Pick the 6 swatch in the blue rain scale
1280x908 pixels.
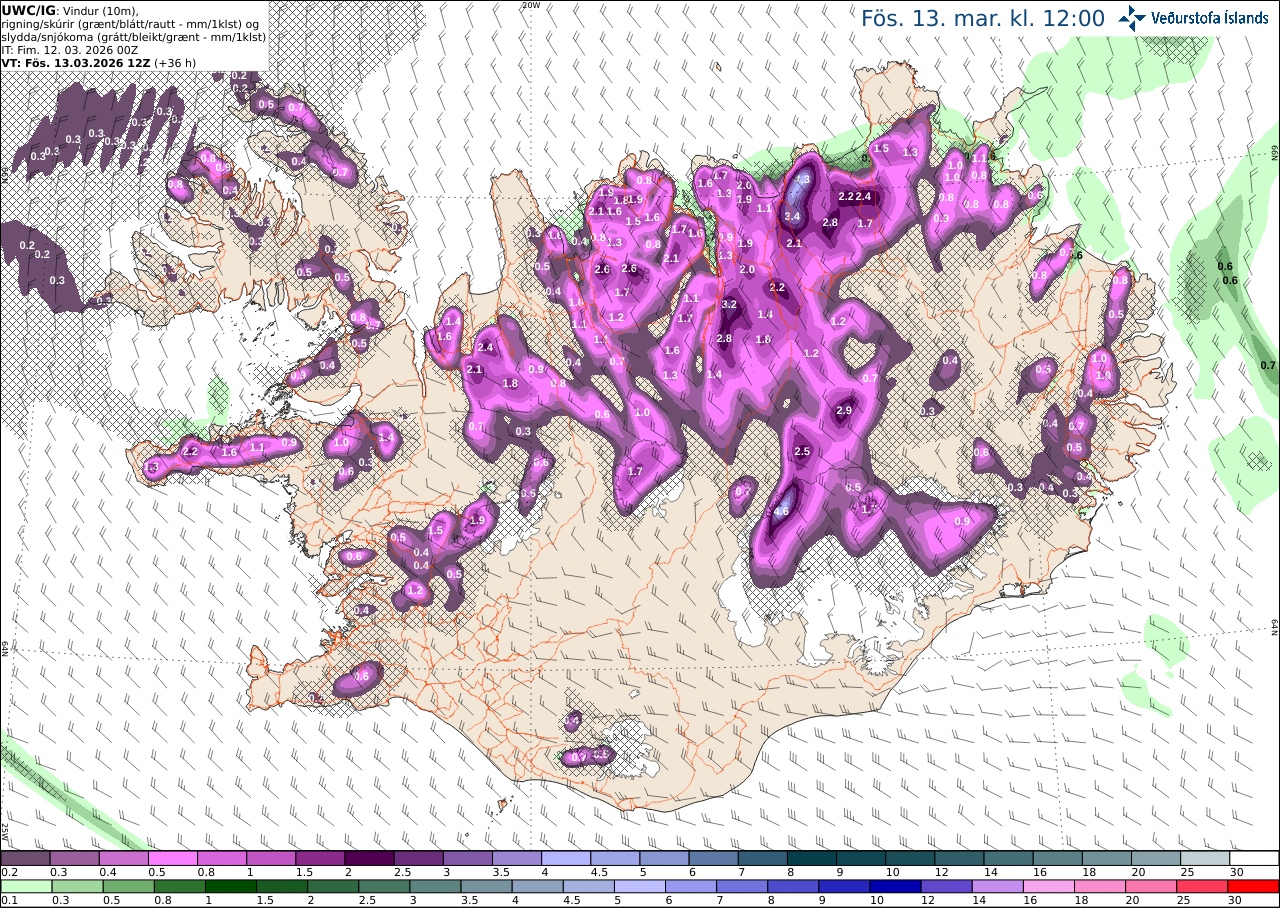690,886
